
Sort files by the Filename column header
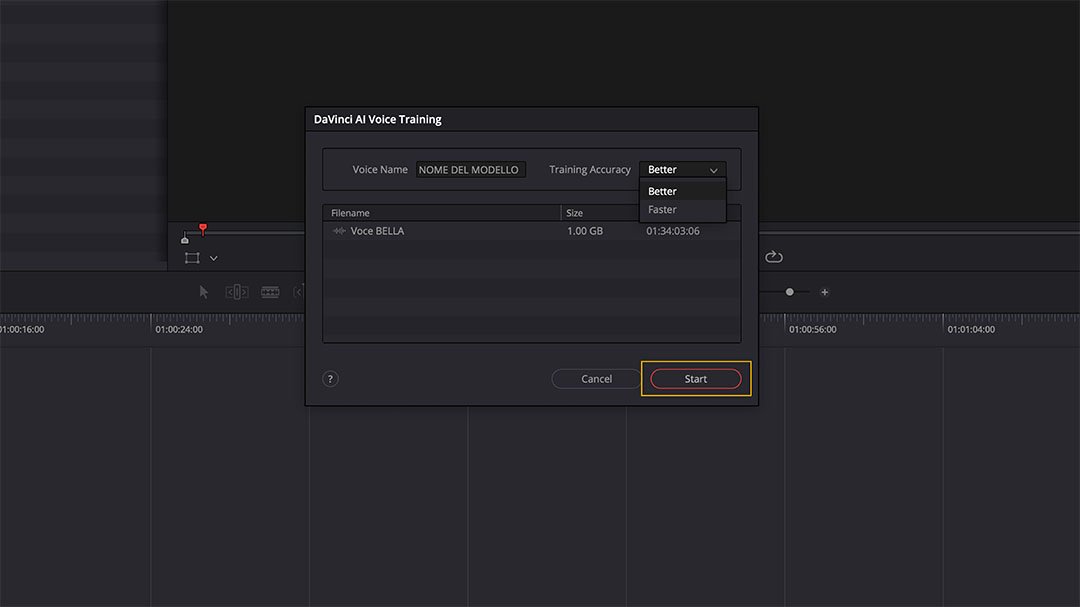(442, 213)
